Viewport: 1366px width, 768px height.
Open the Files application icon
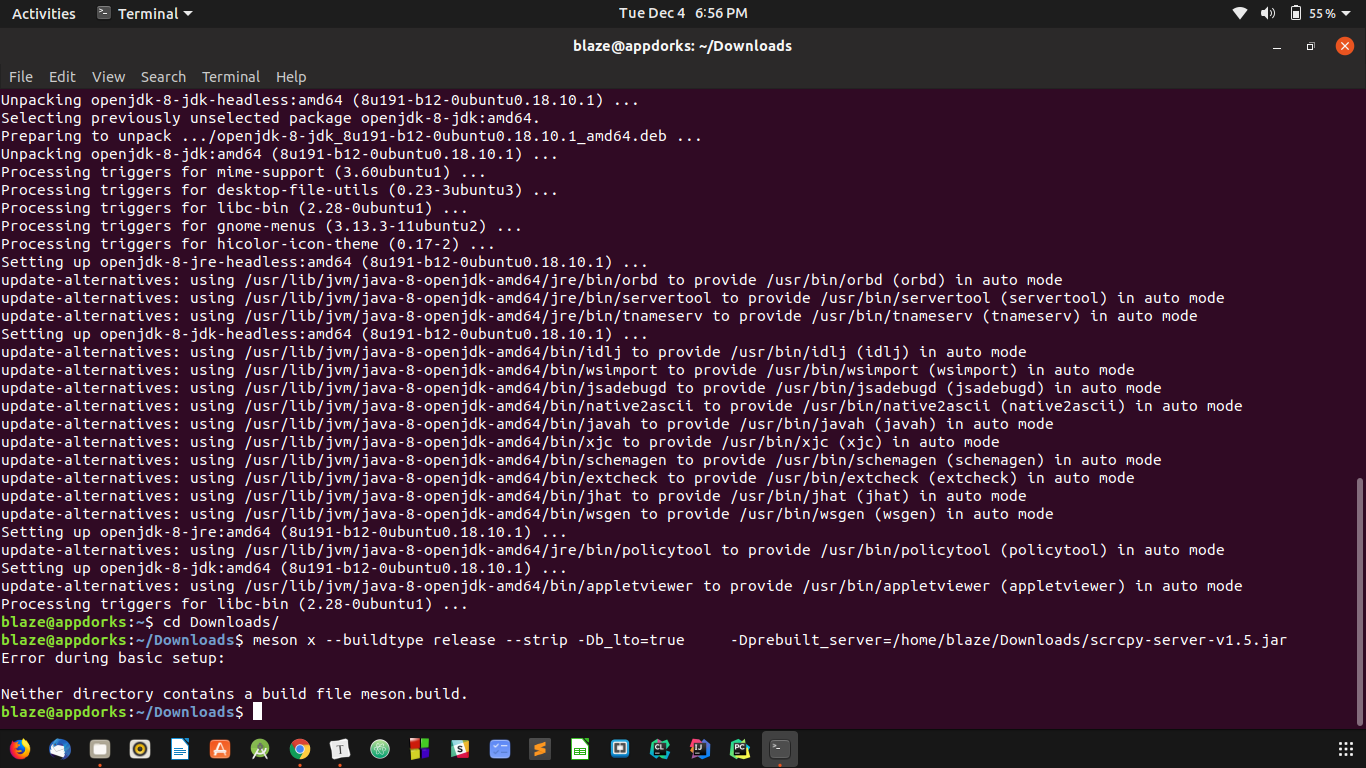[100, 748]
